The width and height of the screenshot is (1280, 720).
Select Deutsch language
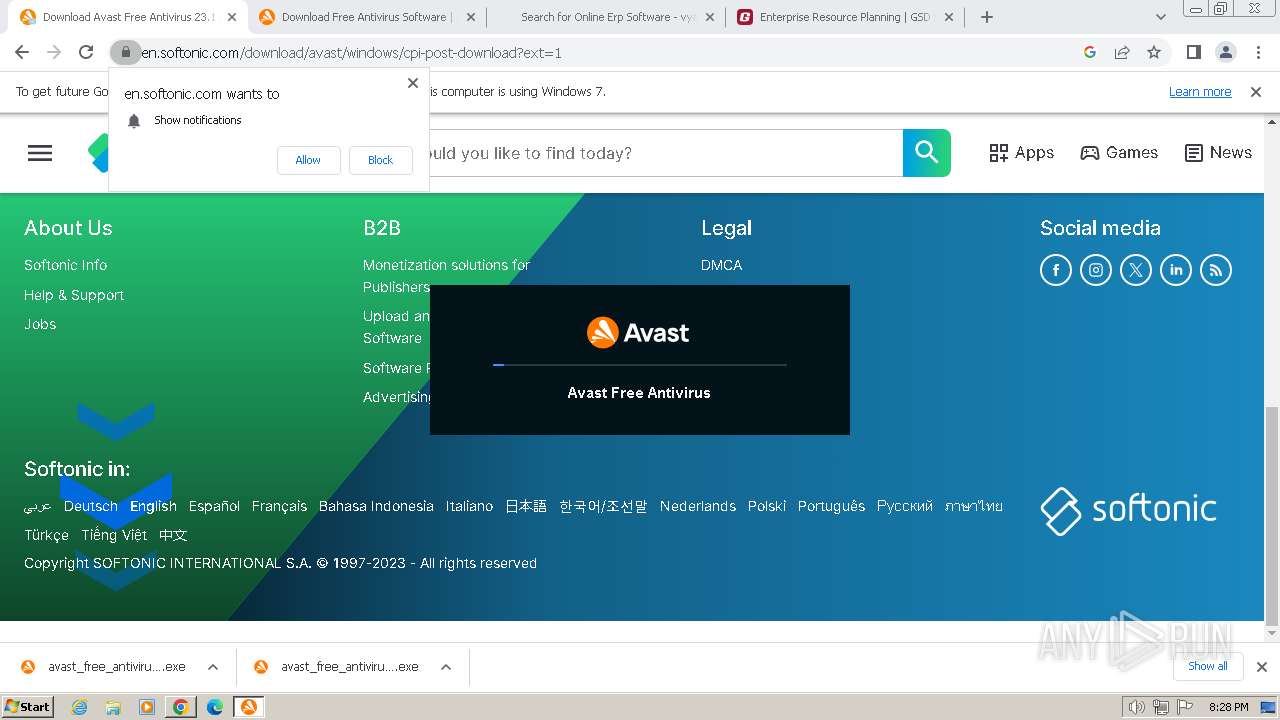click(x=91, y=506)
